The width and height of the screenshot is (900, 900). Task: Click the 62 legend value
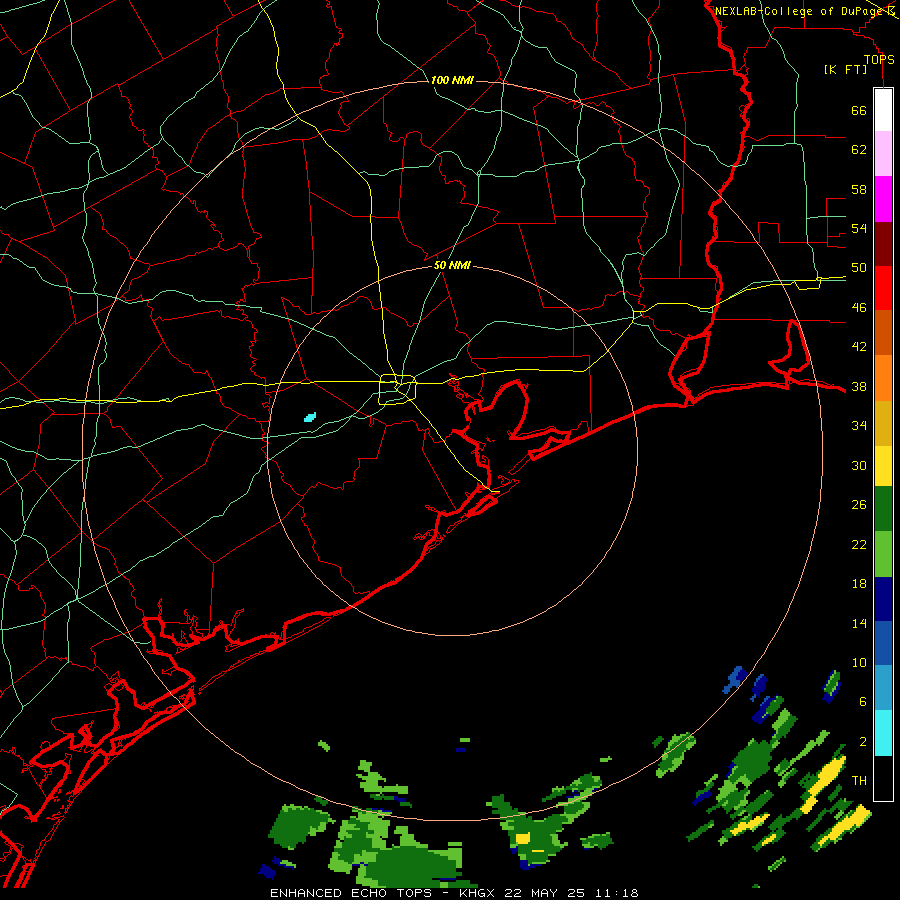coord(859,150)
